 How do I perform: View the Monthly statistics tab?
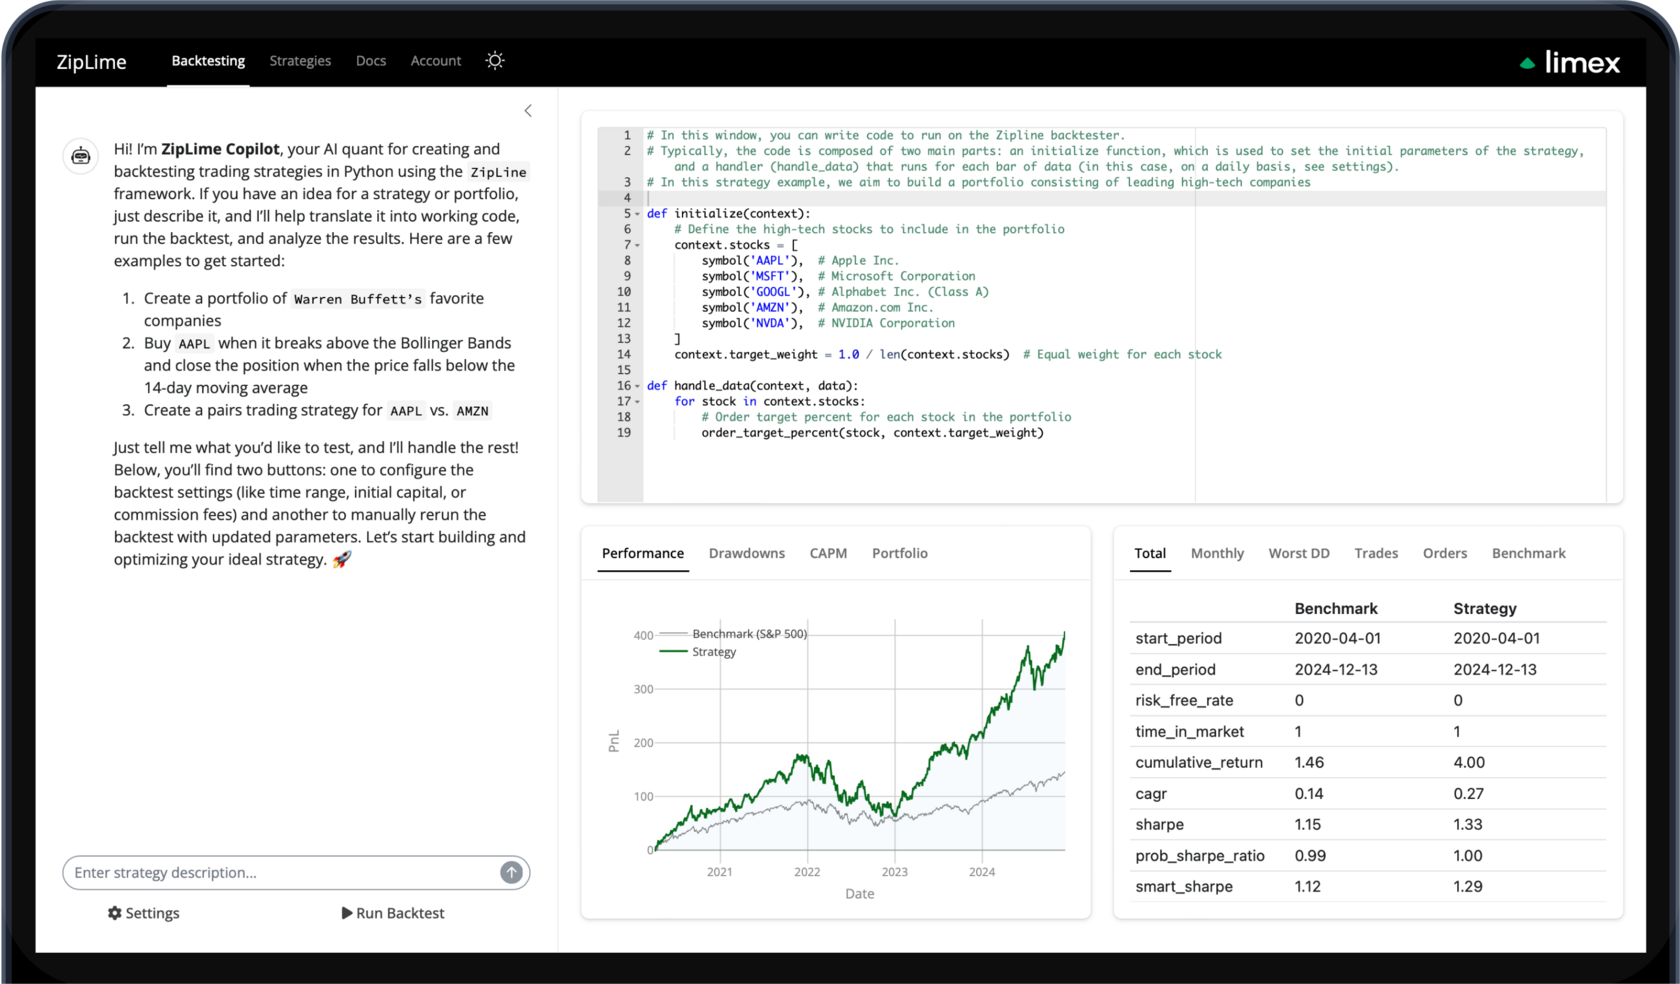[x=1217, y=553]
